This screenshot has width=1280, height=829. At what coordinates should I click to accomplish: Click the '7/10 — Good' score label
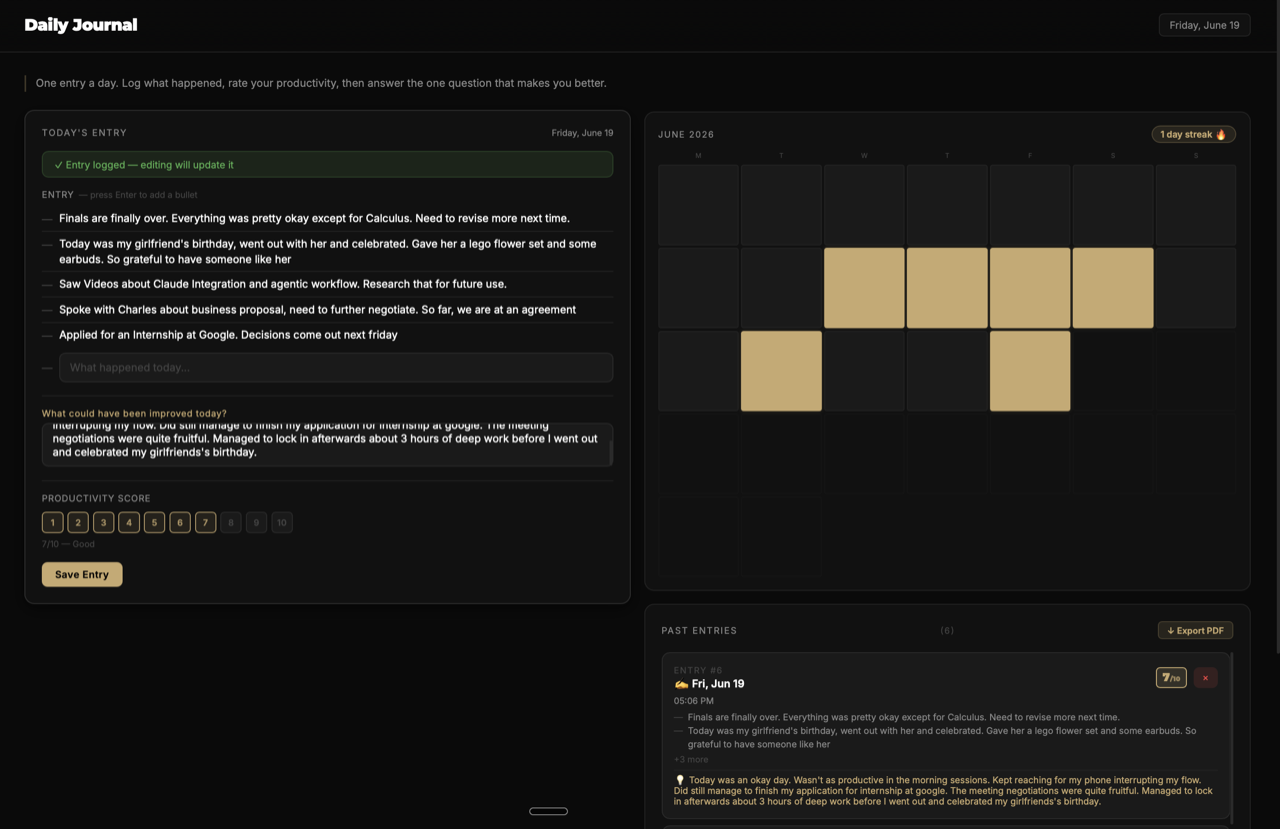point(68,544)
